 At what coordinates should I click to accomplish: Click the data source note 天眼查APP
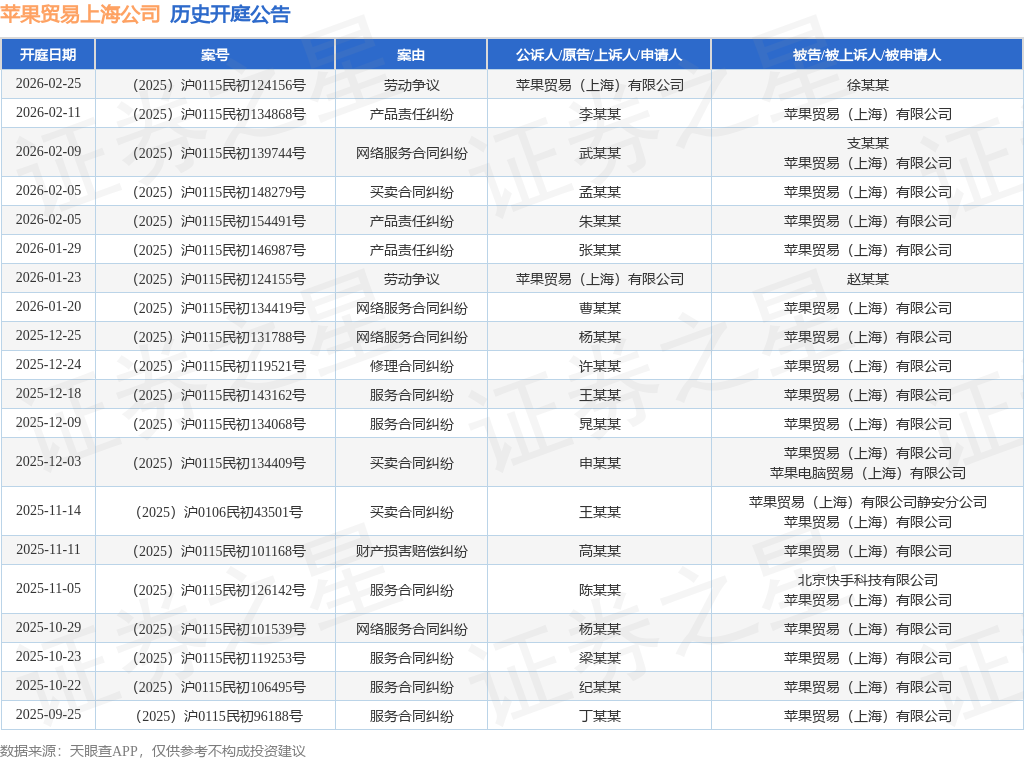[x=103, y=751]
